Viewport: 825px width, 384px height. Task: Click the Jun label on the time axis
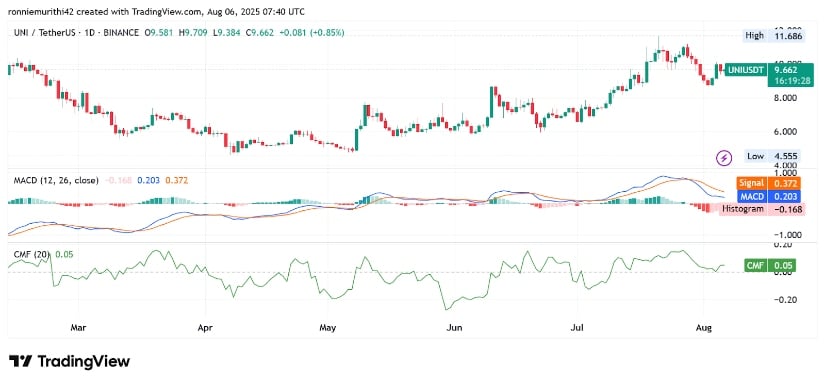tap(454, 328)
